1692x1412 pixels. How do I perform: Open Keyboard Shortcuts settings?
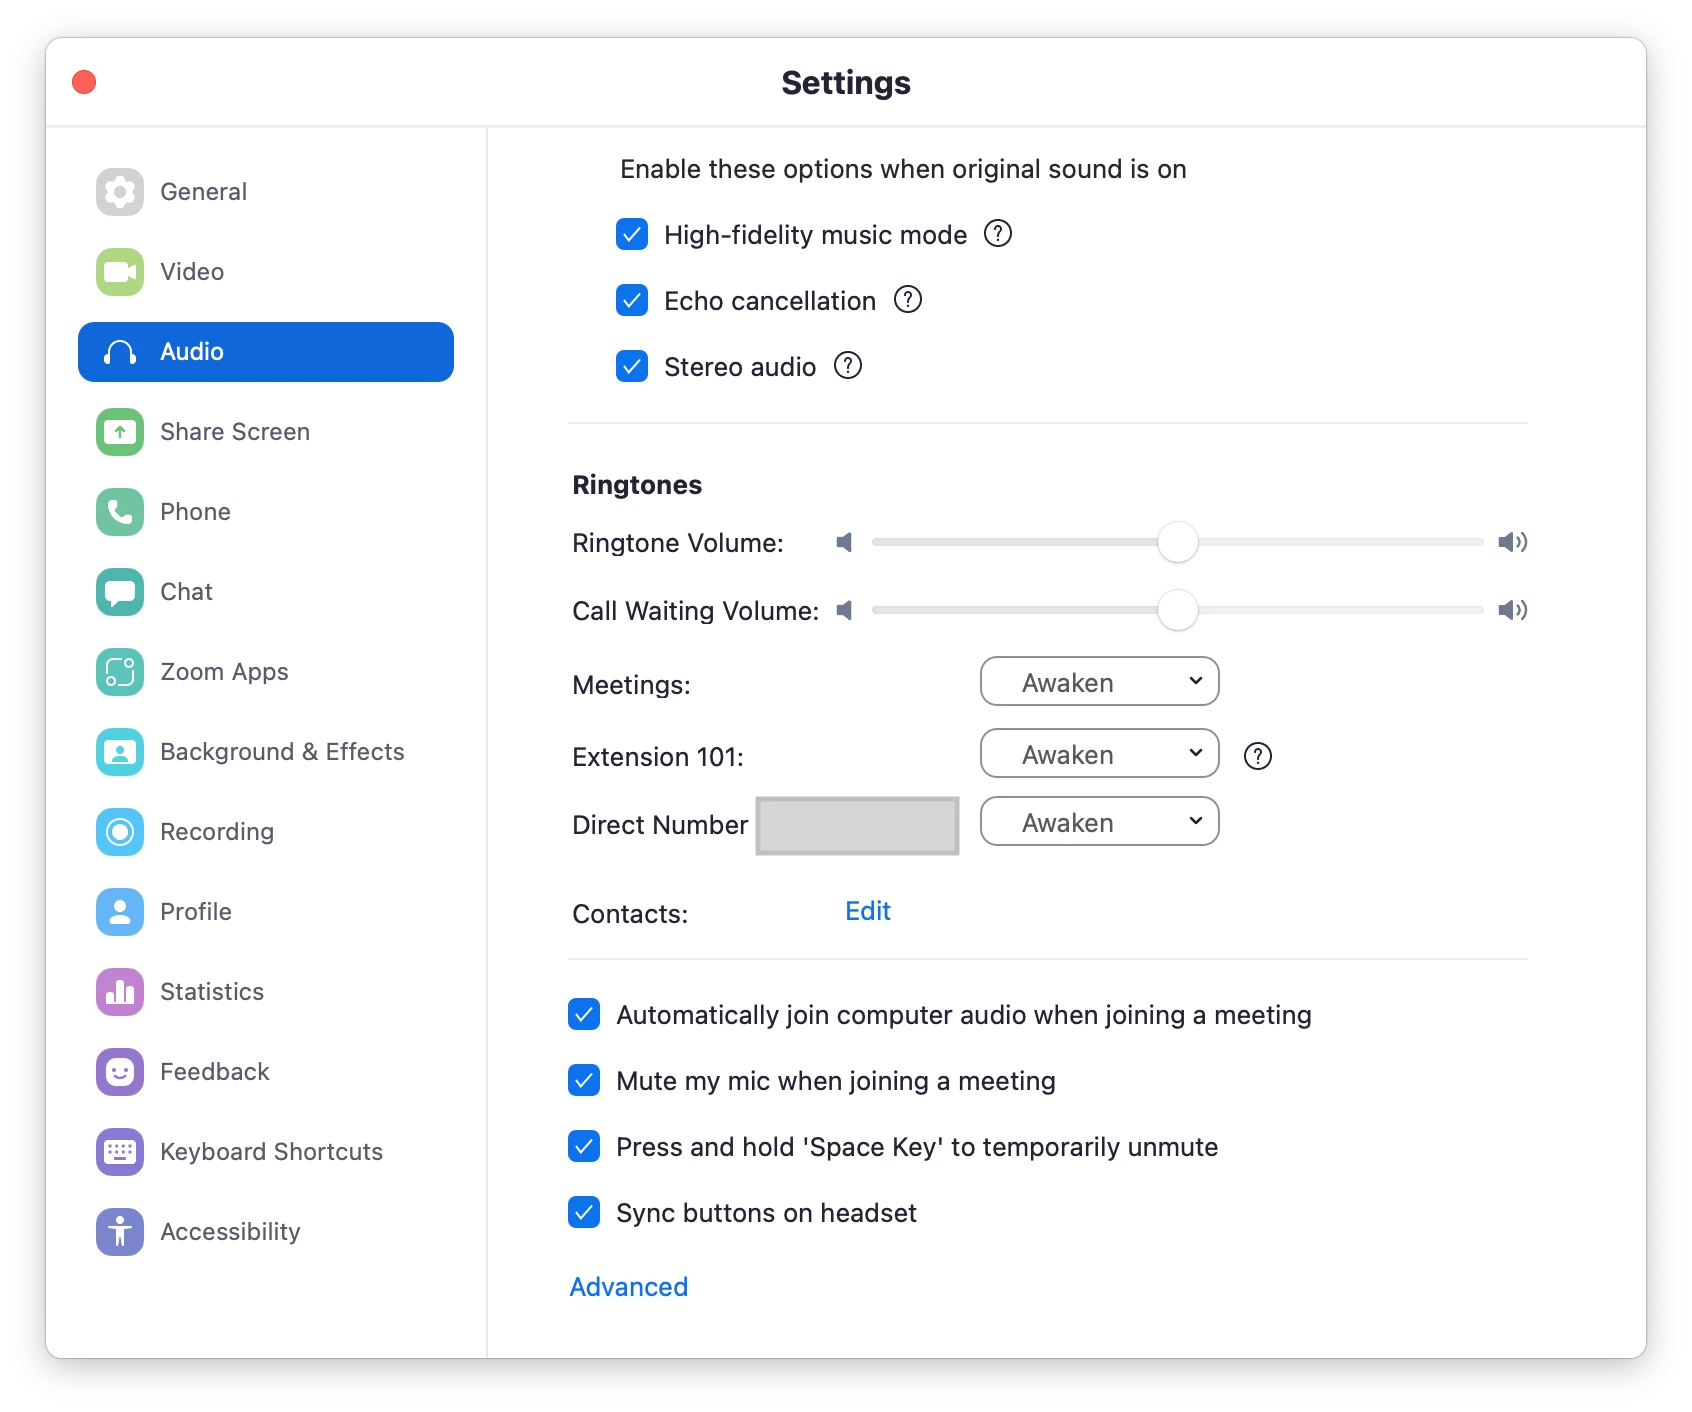(x=266, y=1152)
